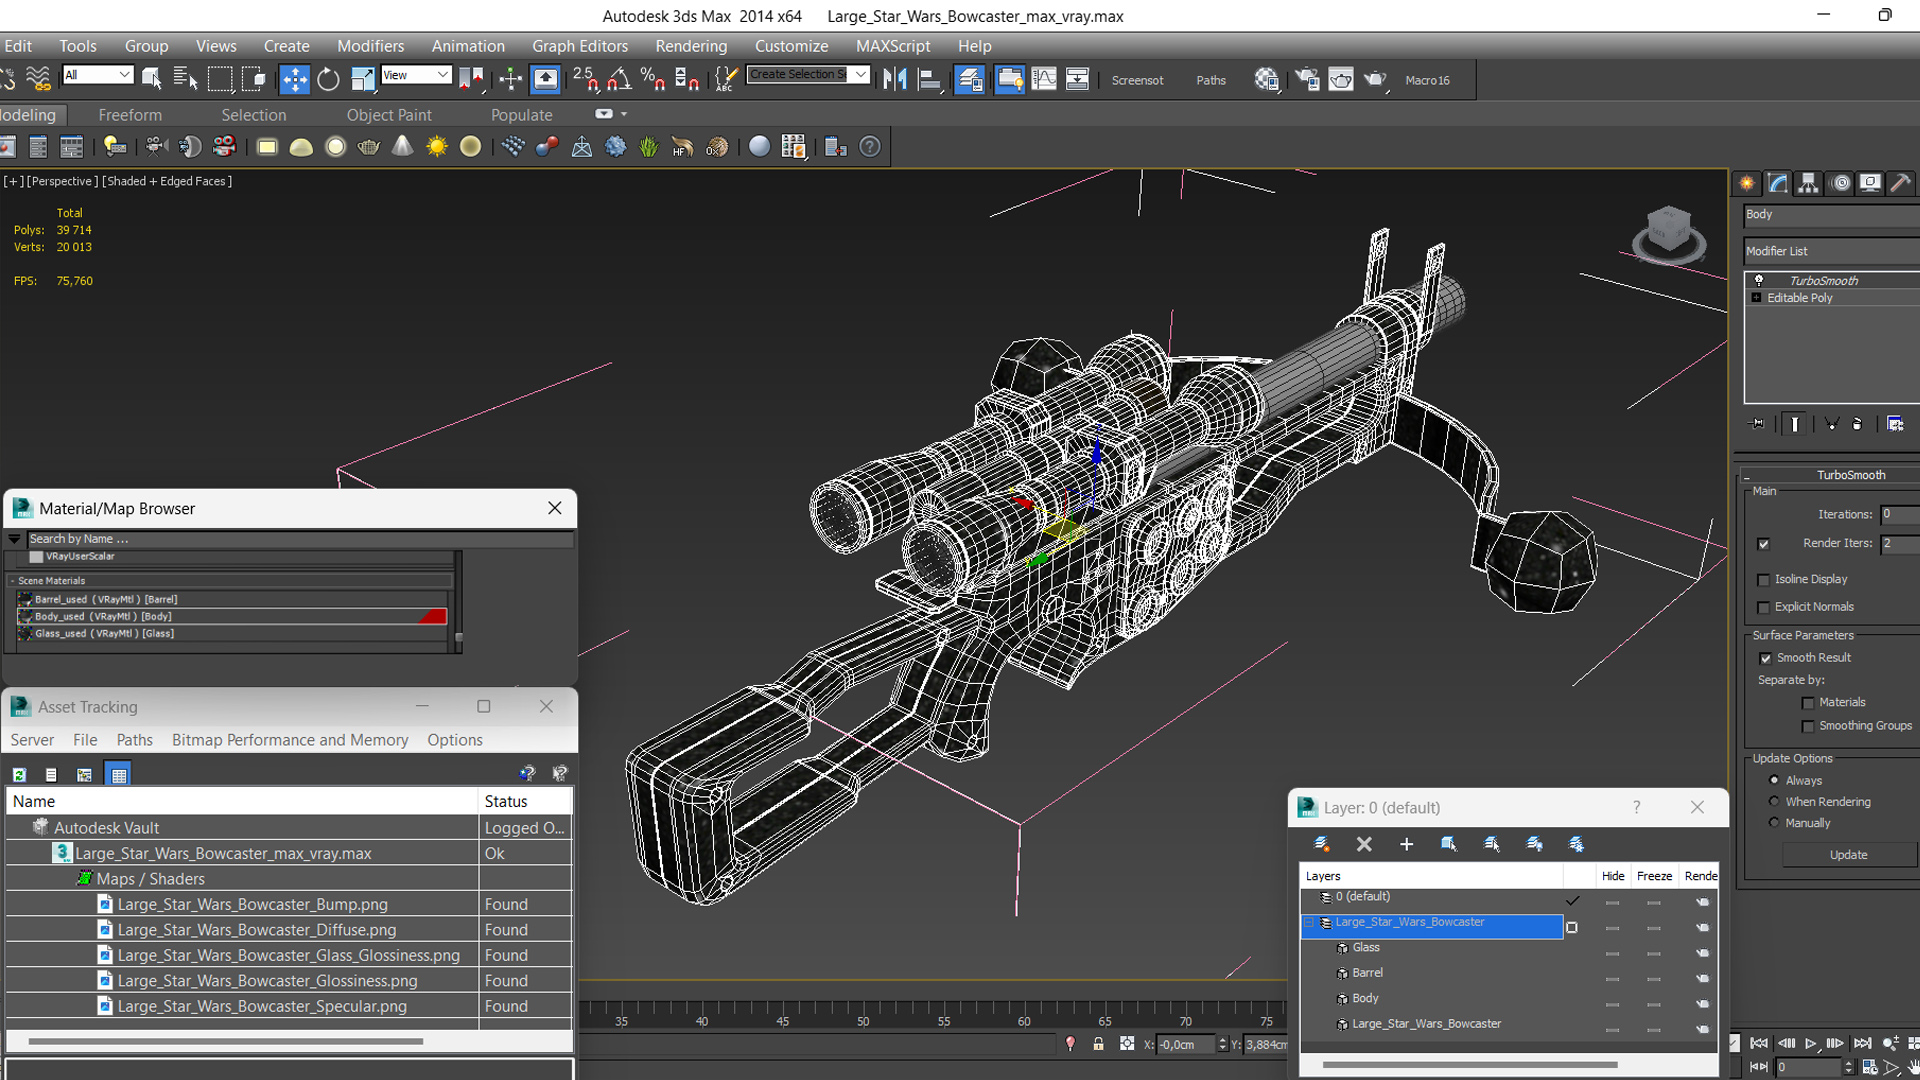Enable Isoline Display checkbox
This screenshot has height=1080, width=1920.
[1764, 580]
